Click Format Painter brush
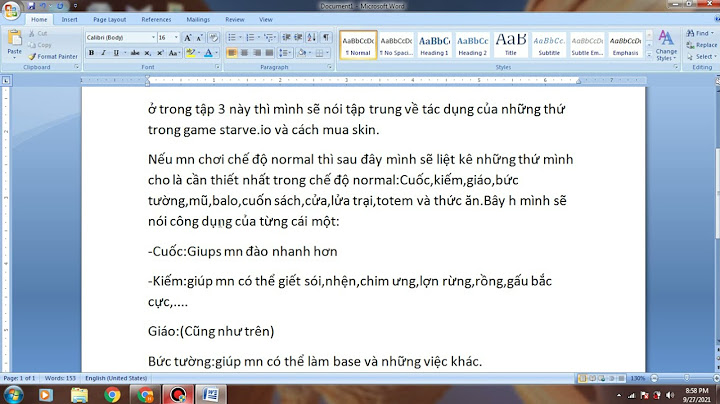This screenshot has height=404, width=720. (x=53, y=56)
